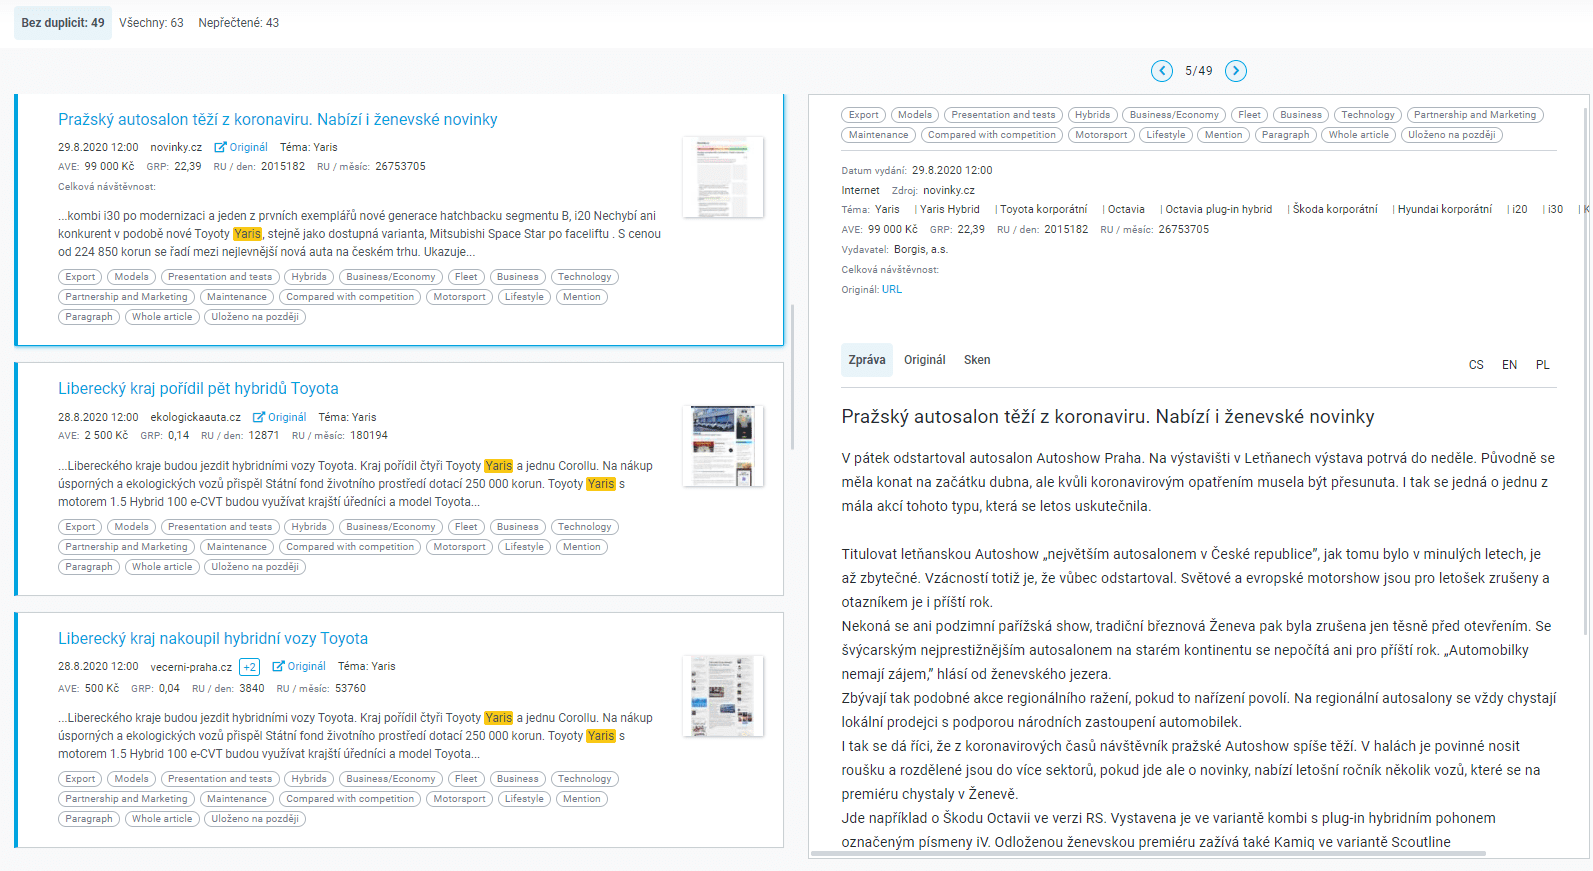
Task: Toggle Technology tag on 'nakoupil hybridní vozy' card
Action: [585, 779]
